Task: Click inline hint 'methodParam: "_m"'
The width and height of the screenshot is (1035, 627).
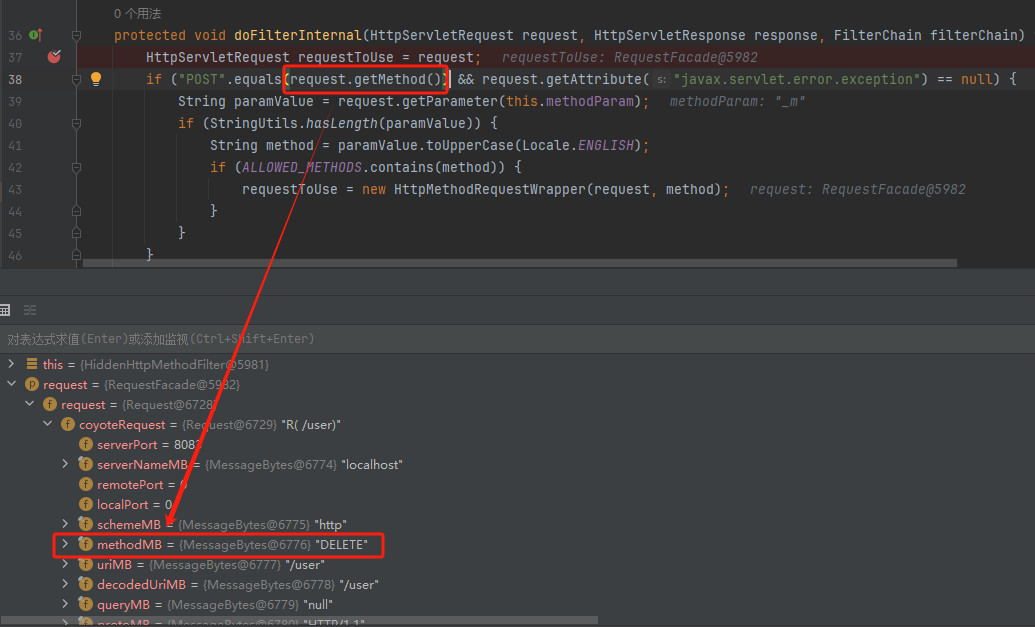Action: [x=737, y=102]
